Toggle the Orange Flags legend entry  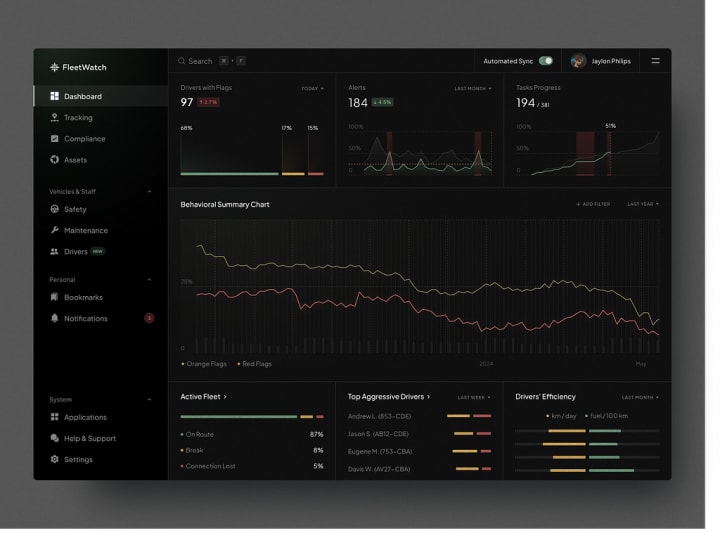click(205, 365)
